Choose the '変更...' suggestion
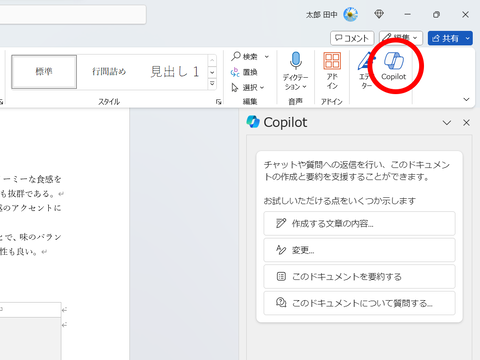The height and width of the screenshot is (360, 480). click(x=359, y=250)
